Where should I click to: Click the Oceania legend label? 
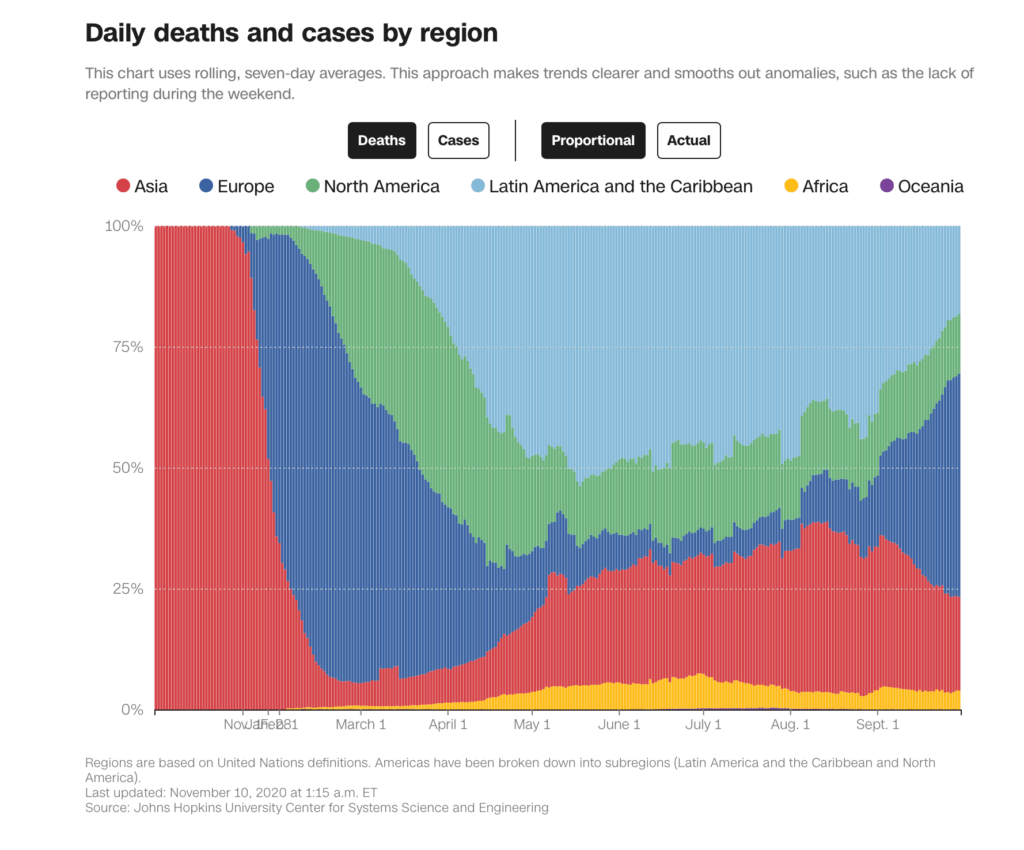[x=931, y=187]
